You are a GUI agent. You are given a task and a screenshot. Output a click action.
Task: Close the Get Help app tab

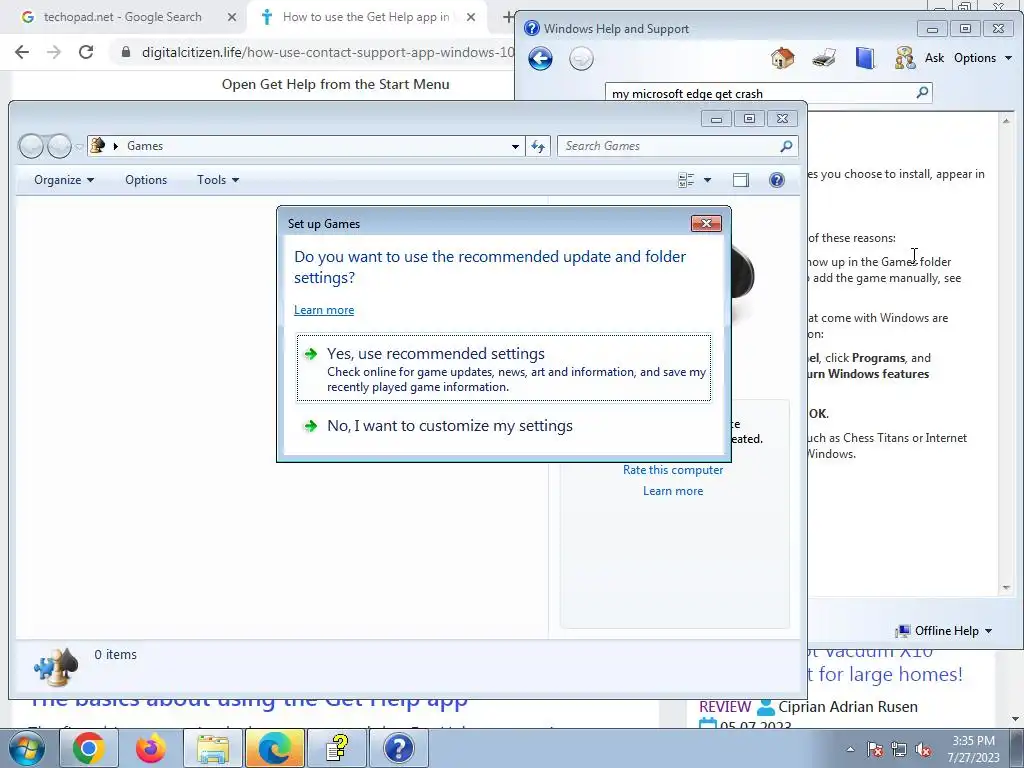471,18
